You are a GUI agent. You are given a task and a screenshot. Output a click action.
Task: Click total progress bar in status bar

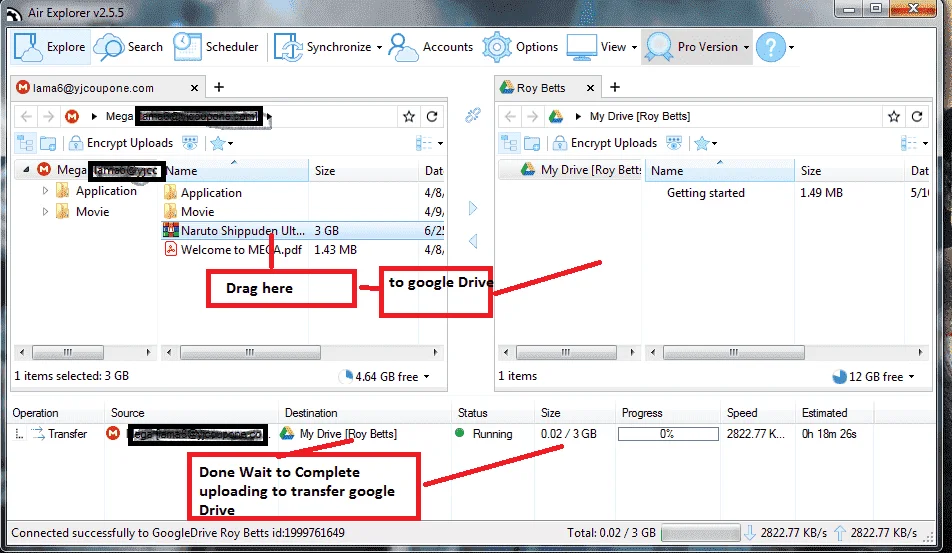pos(700,533)
